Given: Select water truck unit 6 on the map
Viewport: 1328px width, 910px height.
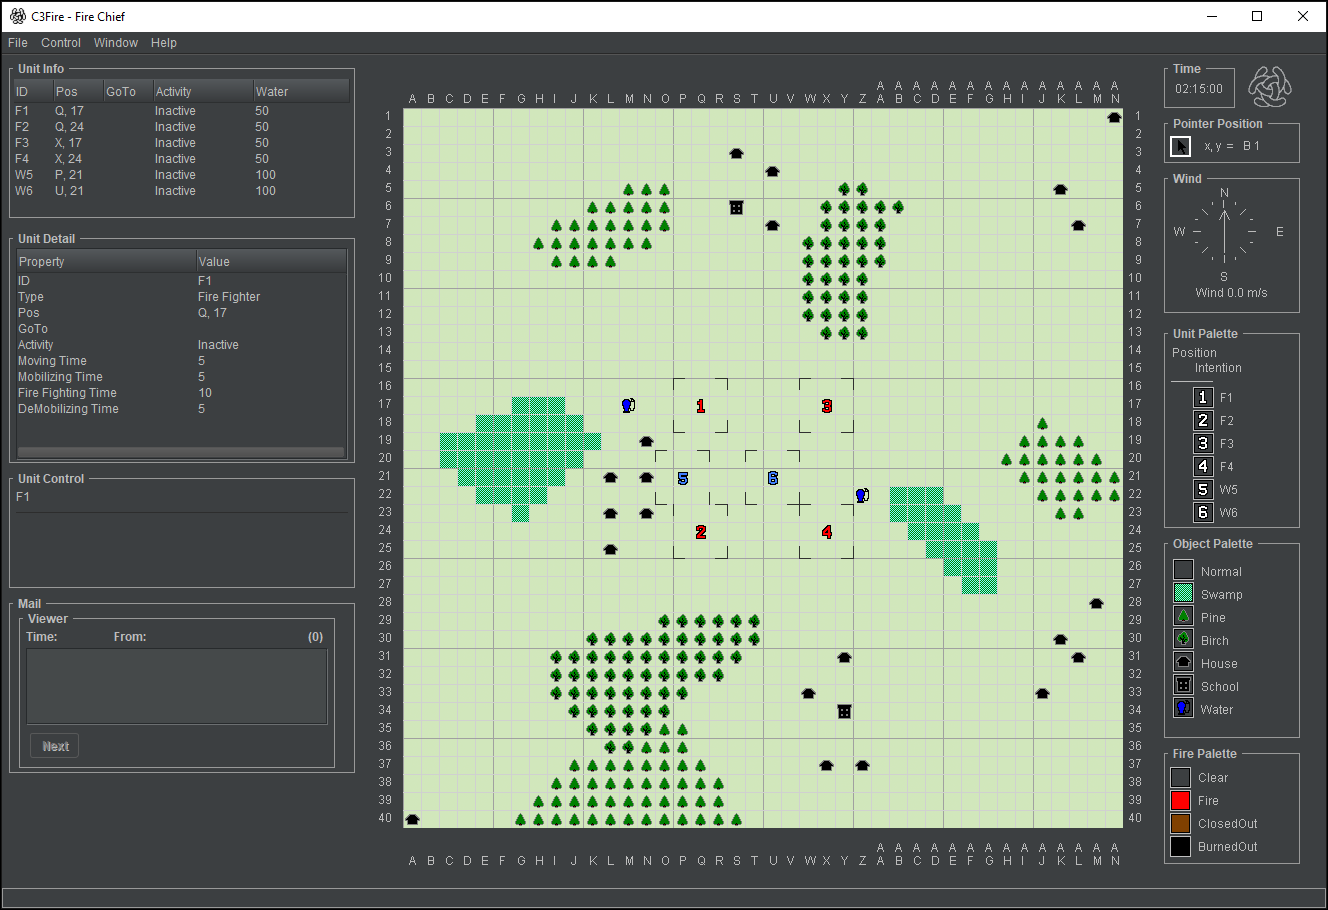Looking at the screenshot, I should pos(773,478).
